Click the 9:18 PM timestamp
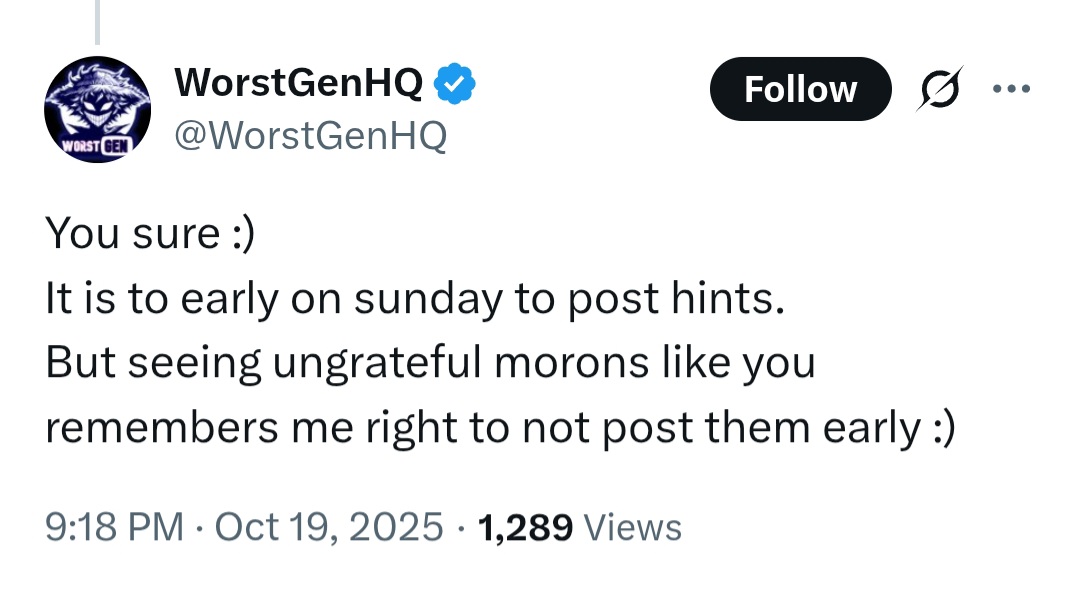 (114, 526)
